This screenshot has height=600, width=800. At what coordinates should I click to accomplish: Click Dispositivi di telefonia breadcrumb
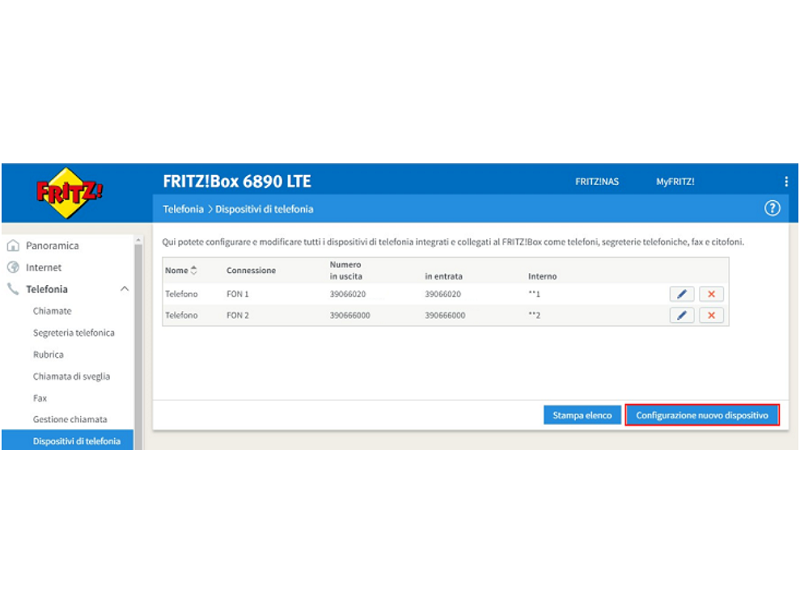coord(264,209)
